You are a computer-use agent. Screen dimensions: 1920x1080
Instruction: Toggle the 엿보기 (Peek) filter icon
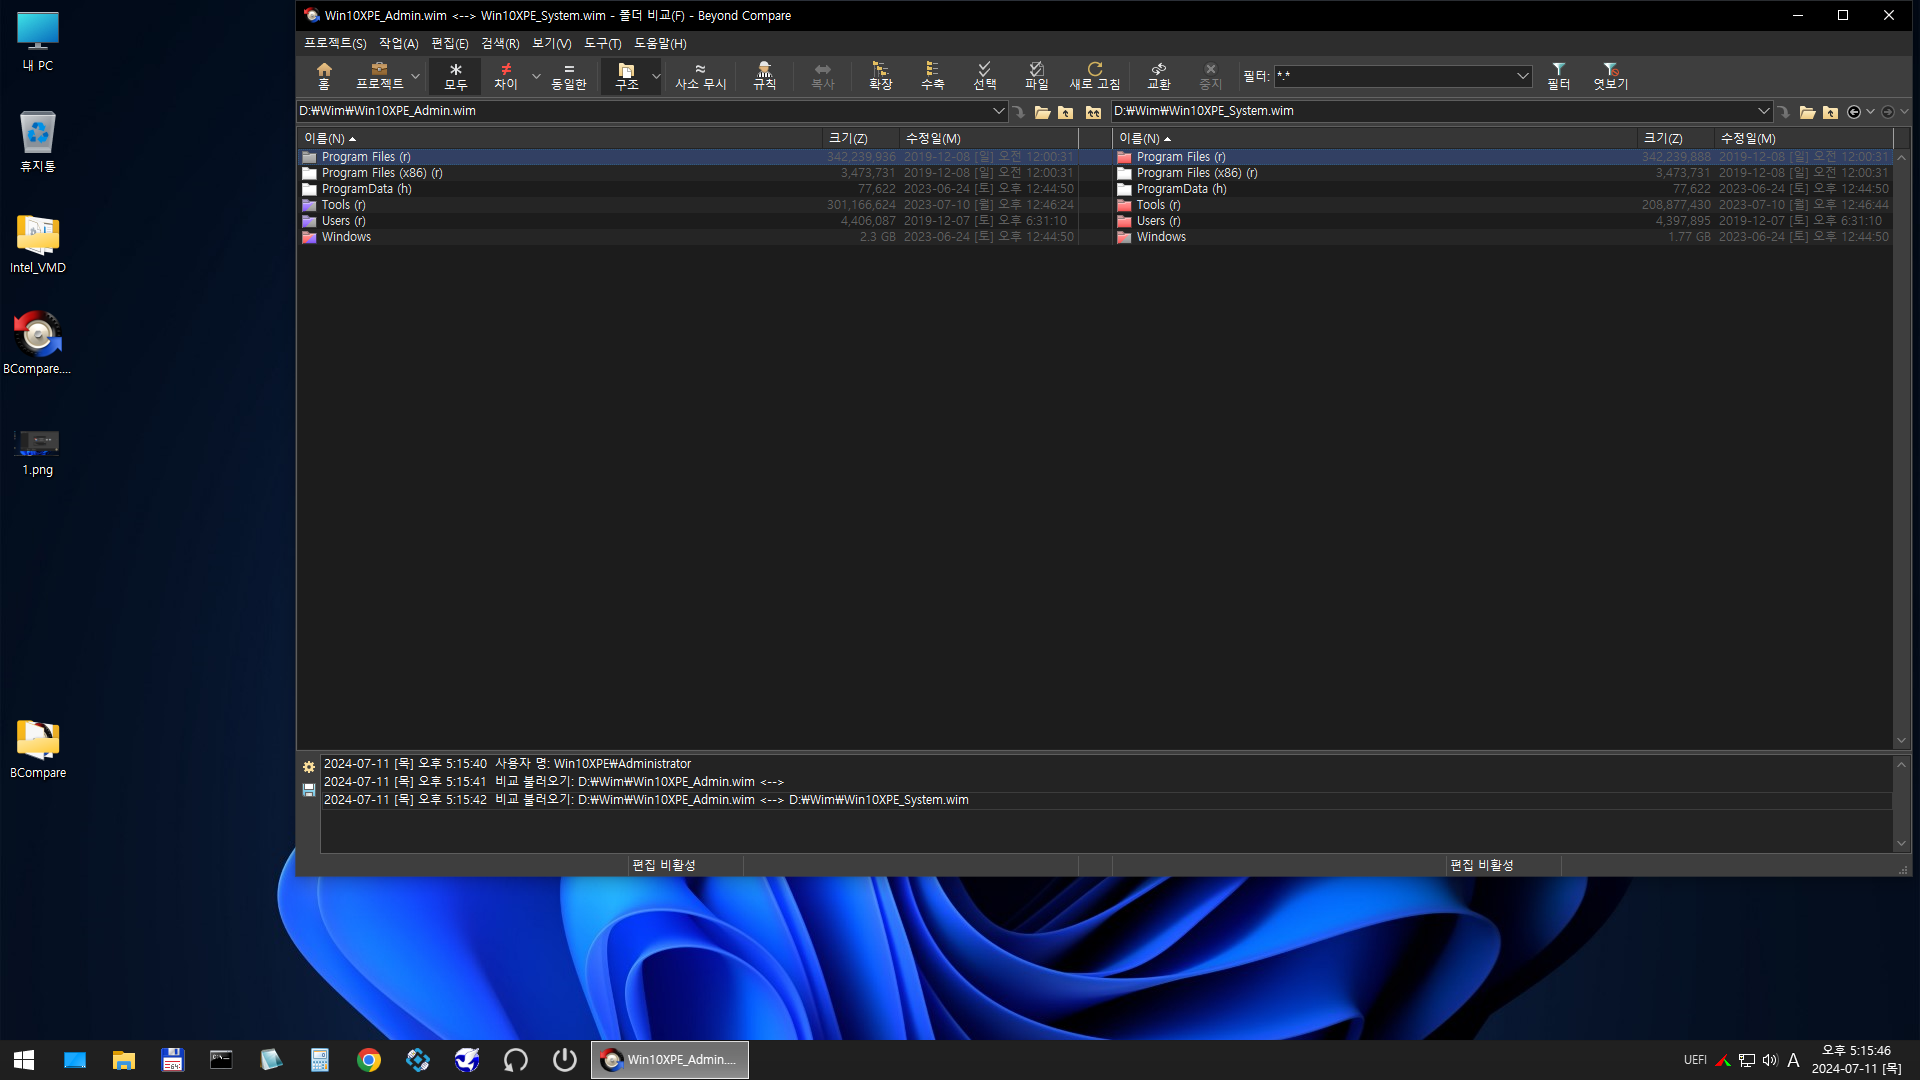click(1610, 76)
